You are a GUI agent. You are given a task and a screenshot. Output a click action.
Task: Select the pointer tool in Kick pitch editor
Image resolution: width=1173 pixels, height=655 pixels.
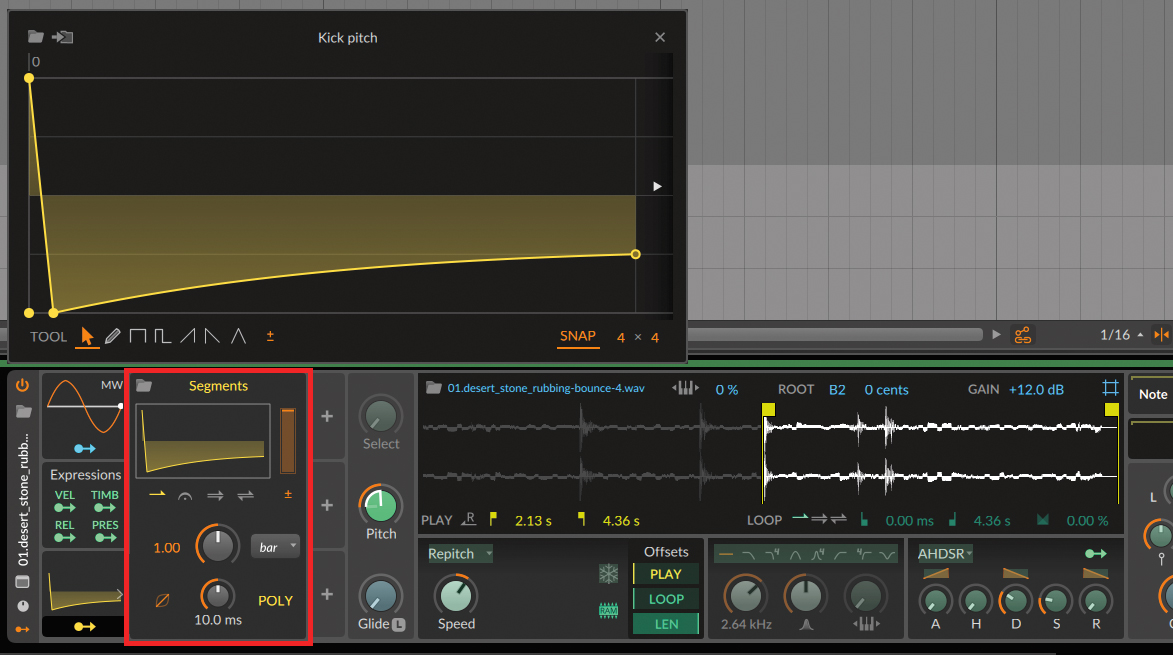[x=87, y=336]
